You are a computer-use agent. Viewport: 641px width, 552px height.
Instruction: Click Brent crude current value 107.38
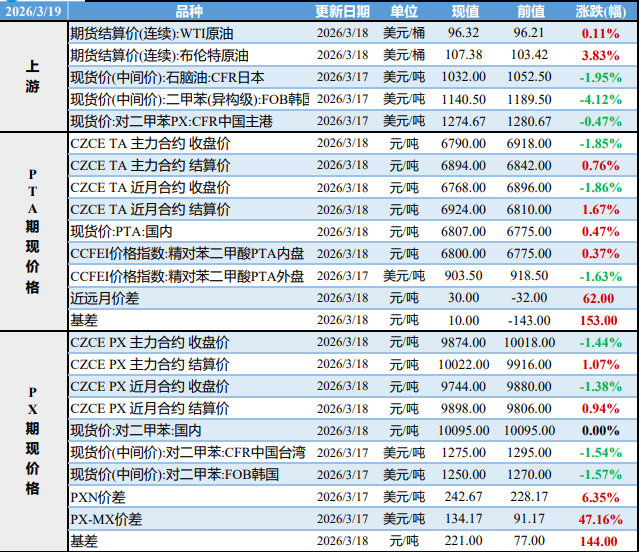pos(463,55)
